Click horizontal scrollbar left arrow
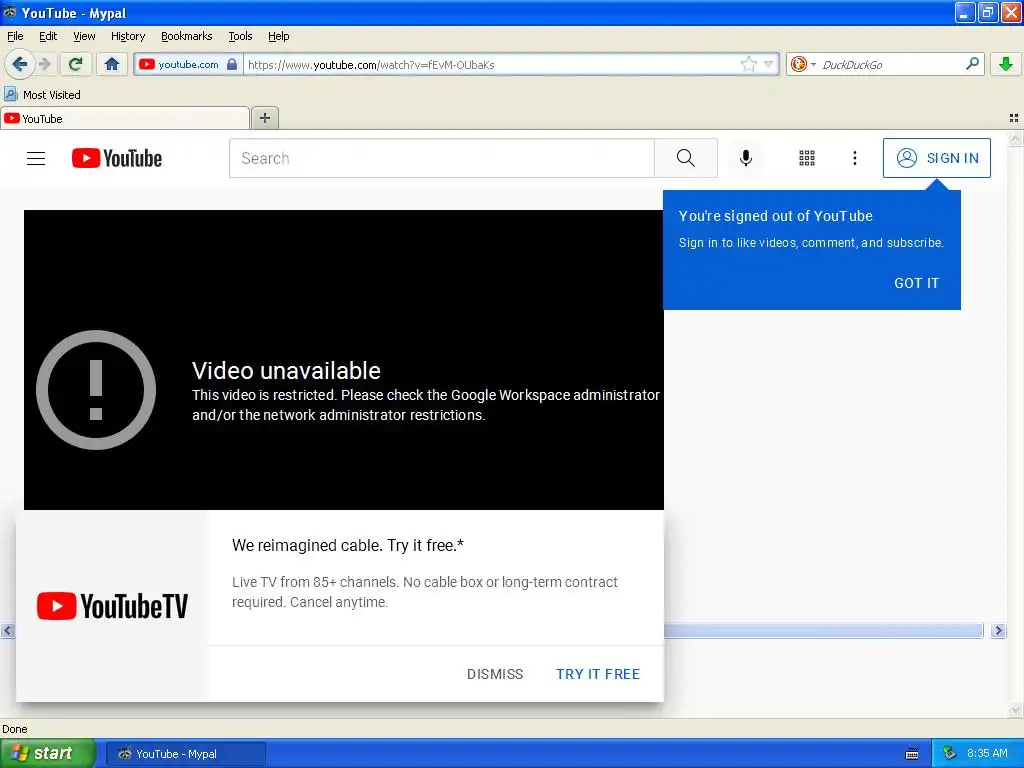Image resolution: width=1024 pixels, height=768 pixels. coord(7,630)
